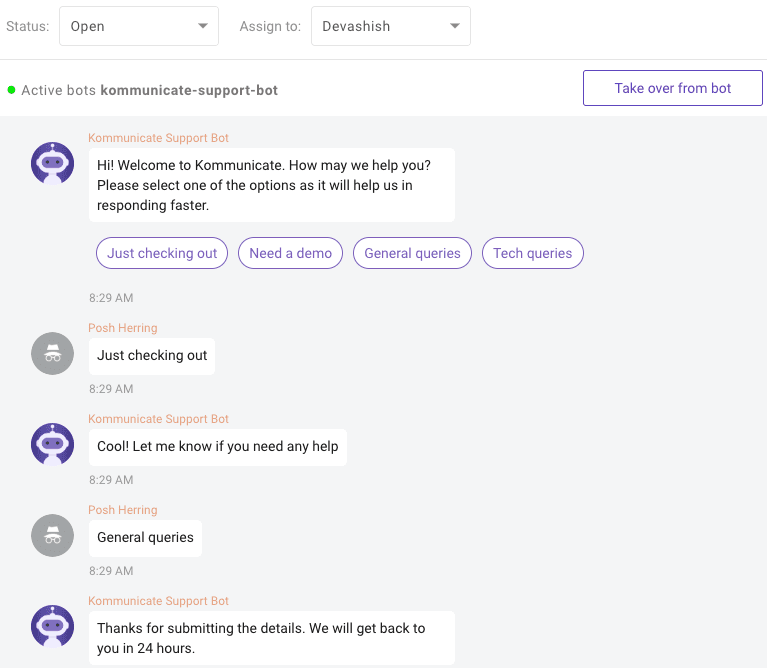The image size is (767, 668).
Task: Click the Posh Herring name above 'Just checking out'
Action: point(123,328)
